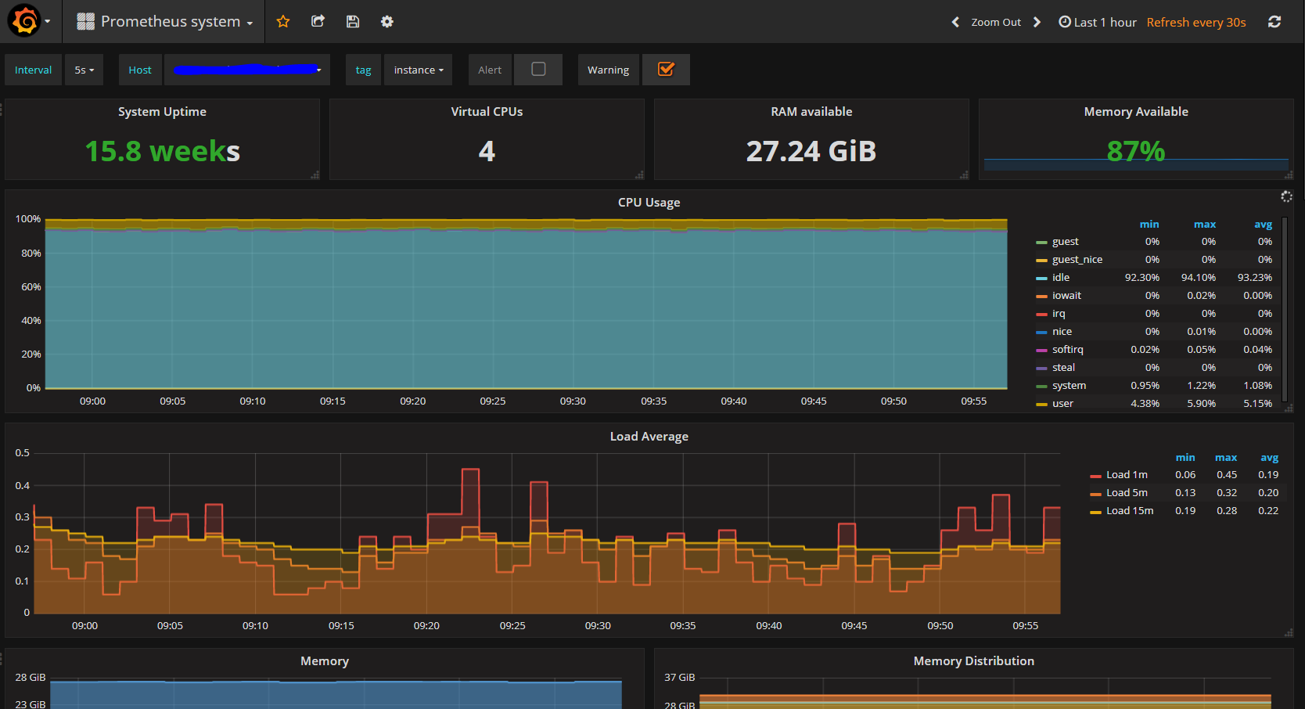Sort Load Average legend by max column
The image size is (1305, 709).
click(x=1225, y=457)
